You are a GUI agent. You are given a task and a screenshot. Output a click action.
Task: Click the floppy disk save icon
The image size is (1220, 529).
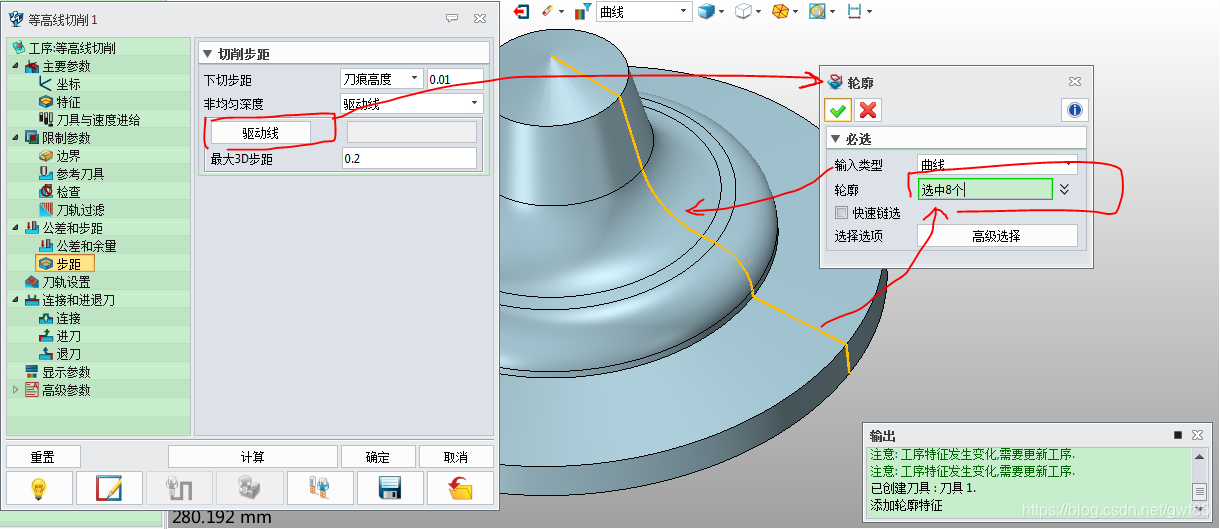(x=390, y=488)
